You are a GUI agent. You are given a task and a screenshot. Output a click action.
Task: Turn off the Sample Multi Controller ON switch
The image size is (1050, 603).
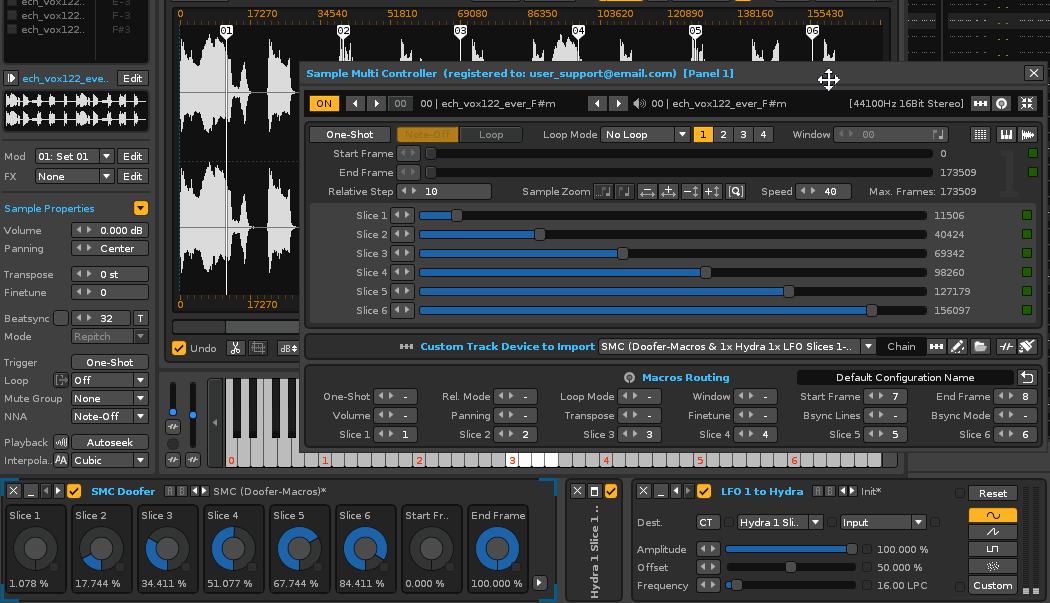coord(323,104)
